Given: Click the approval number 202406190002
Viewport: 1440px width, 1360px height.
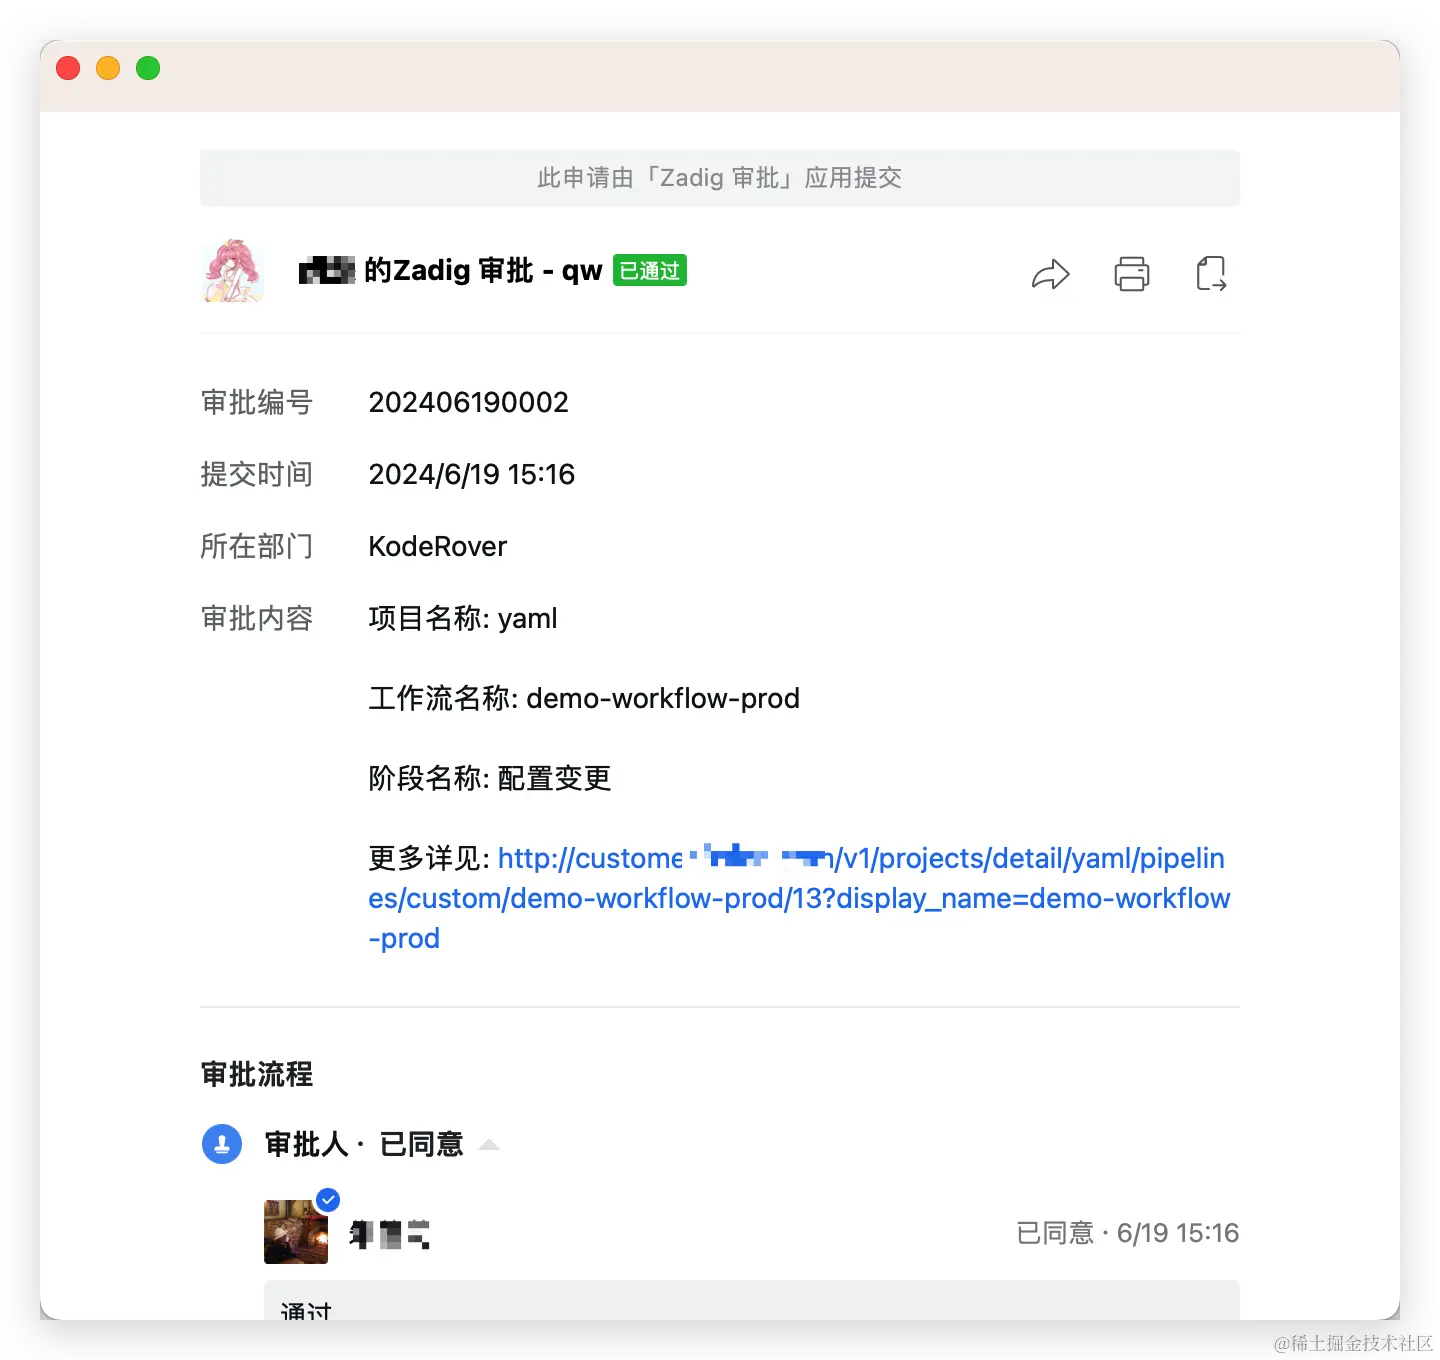Looking at the screenshot, I should click(x=468, y=402).
